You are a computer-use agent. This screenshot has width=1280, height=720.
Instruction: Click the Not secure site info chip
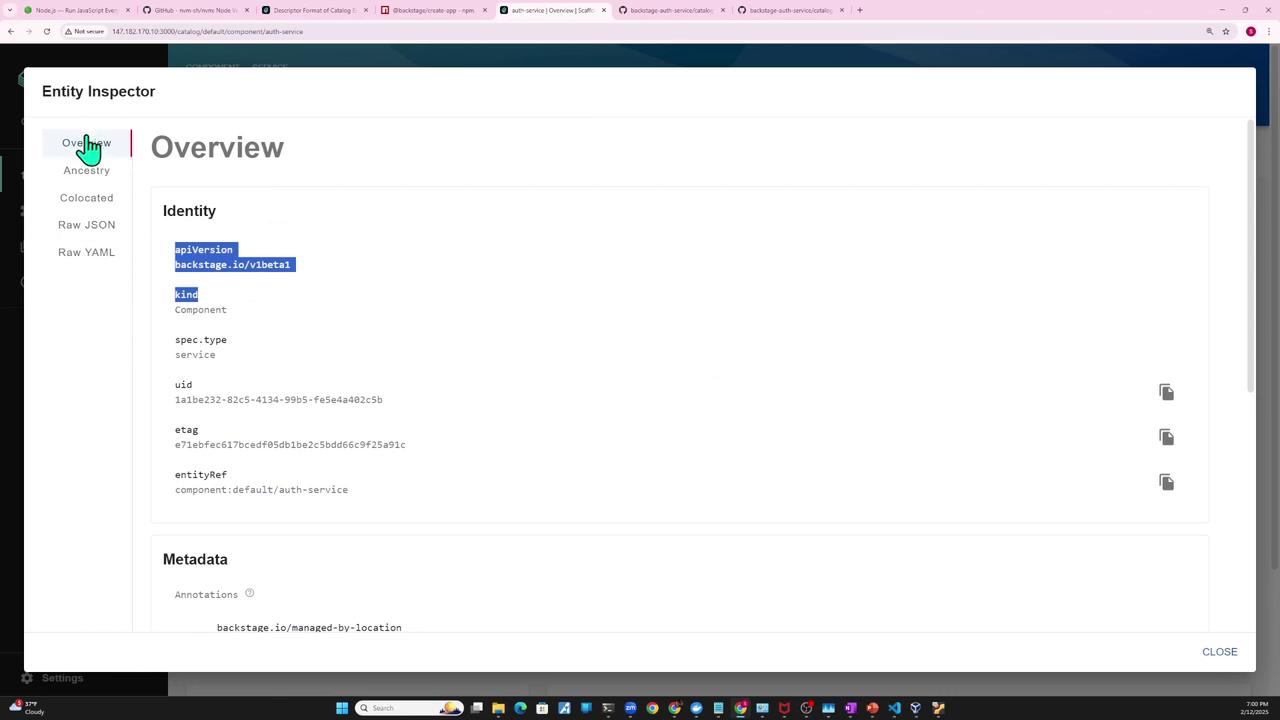[84, 31]
